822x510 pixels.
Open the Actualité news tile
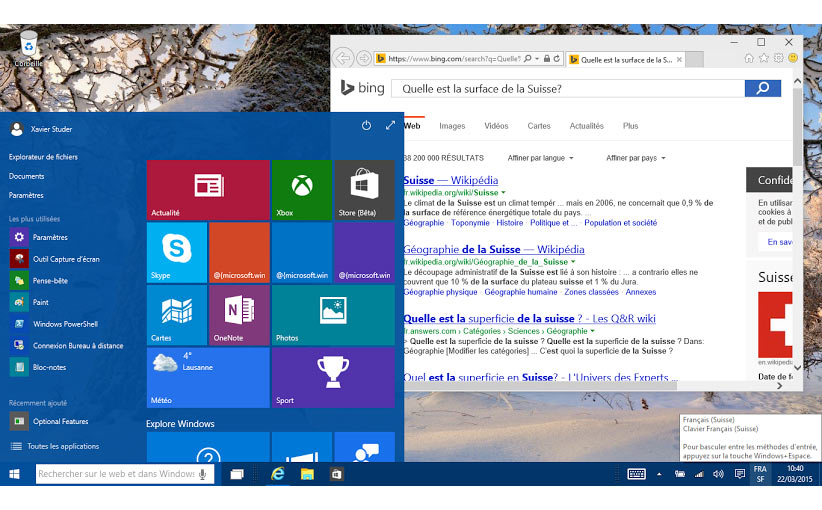[208, 190]
